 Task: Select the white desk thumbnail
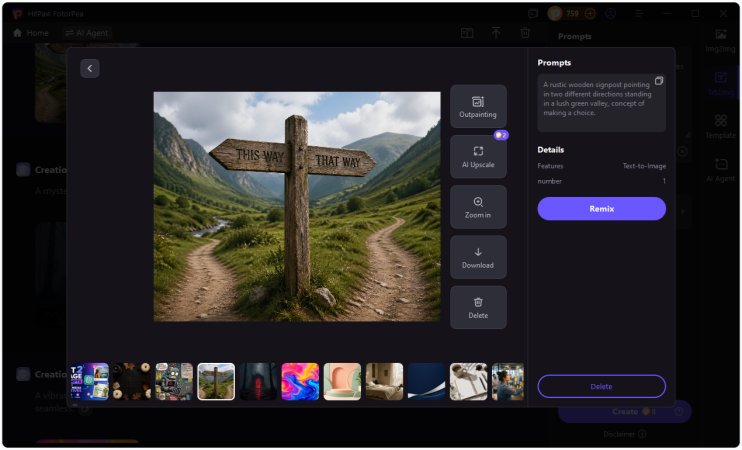tap(468, 381)
